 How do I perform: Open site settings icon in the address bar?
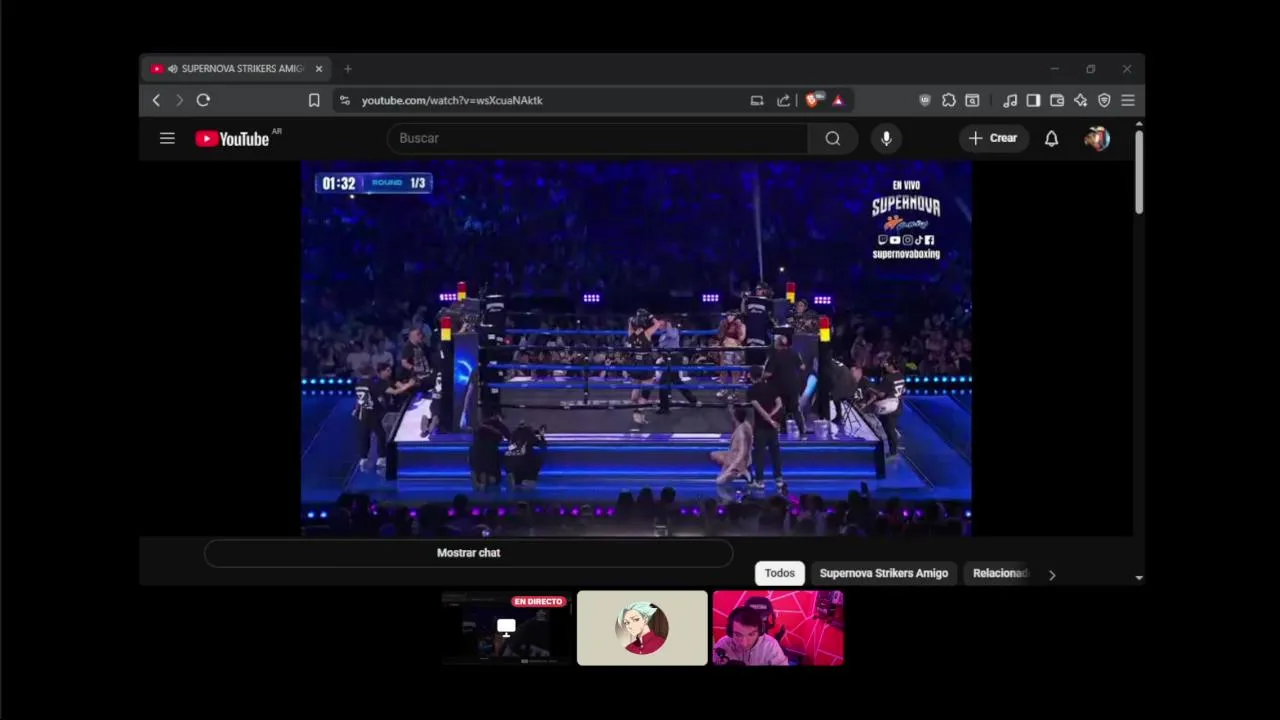345,100
